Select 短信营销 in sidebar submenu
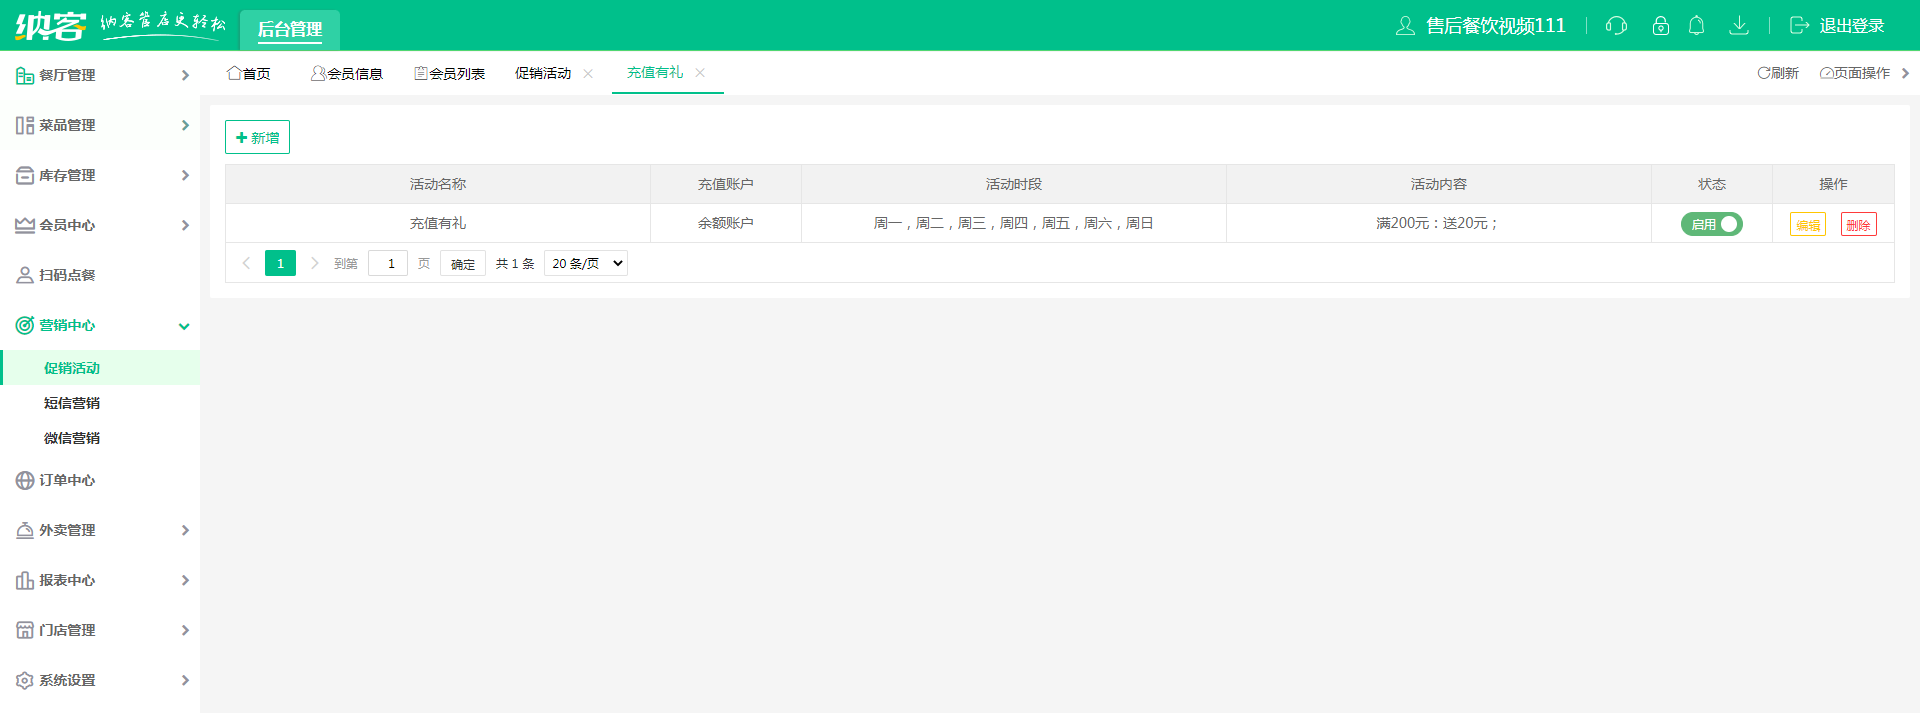Viewport: 1920px width, 713px height. click(x=72, y=403)
